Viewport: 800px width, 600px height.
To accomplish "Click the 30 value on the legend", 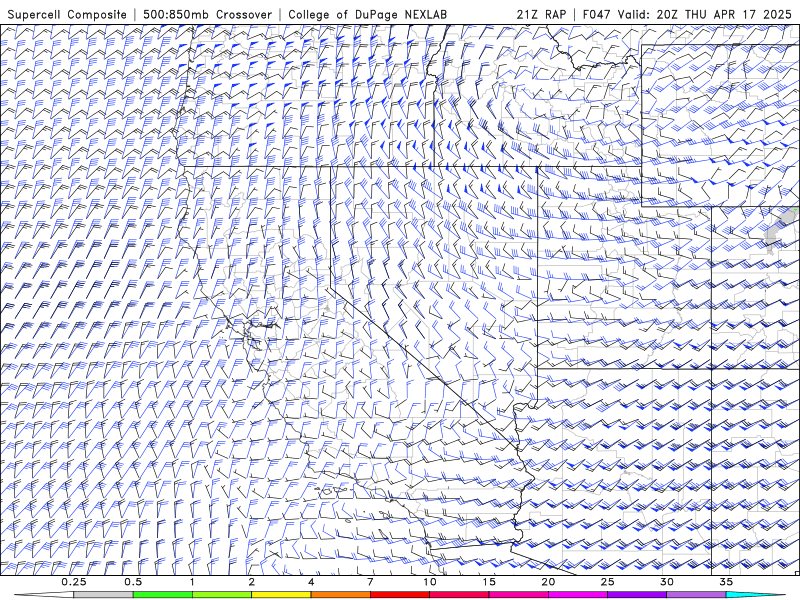I will [x=667, y=582].
